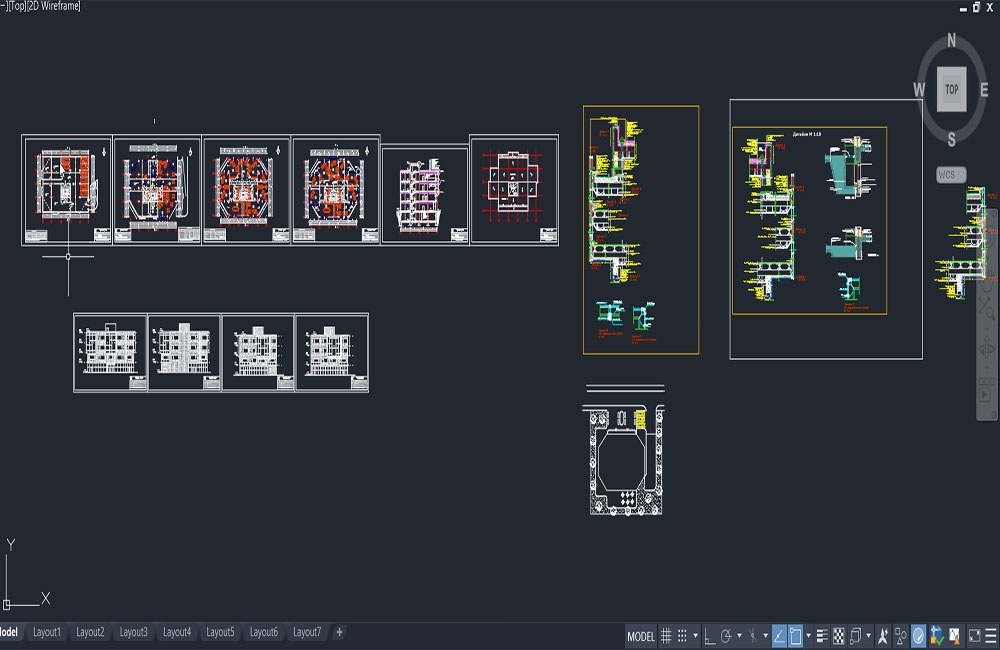This screenshot has width=1000, height=650.
Task: Disable object snap tracking
Action: [779, 636]
